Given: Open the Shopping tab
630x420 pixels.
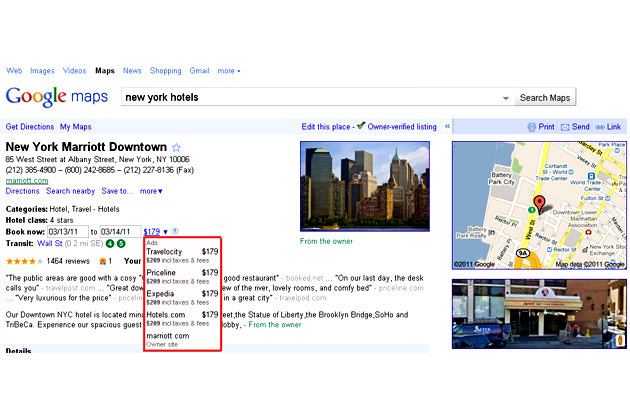Looking at the screenshot, I should click(x=166, y=71).
